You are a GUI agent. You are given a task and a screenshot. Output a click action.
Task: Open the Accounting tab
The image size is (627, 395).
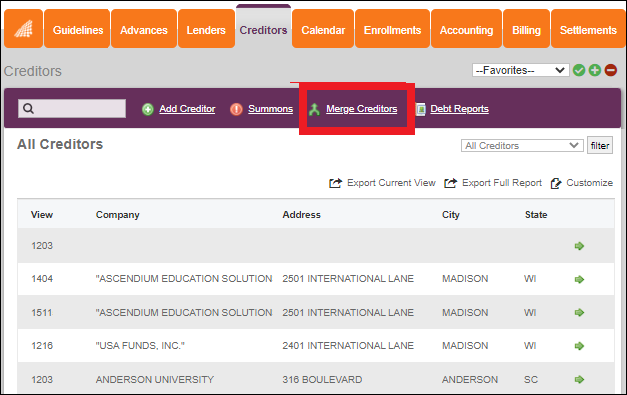[x=466, y=29]
